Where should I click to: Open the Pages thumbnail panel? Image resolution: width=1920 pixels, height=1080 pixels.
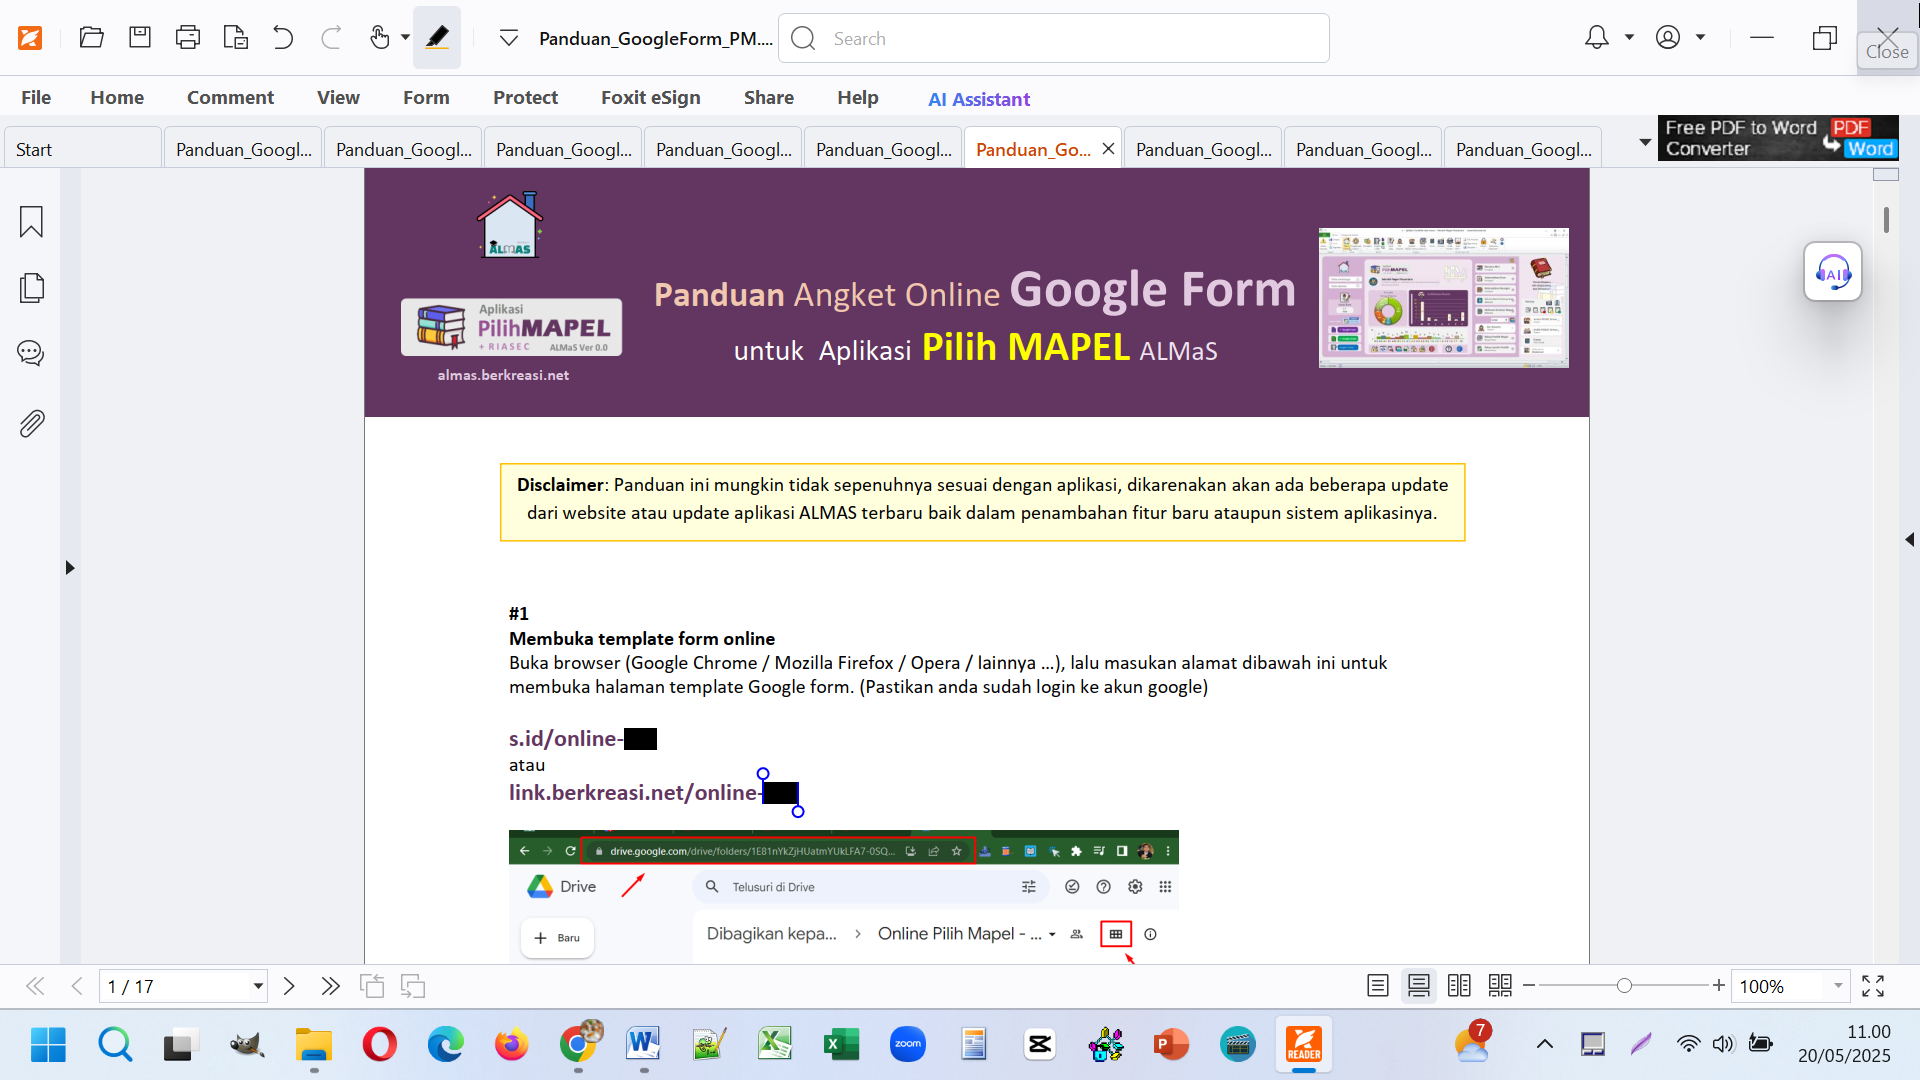tap(31, 288)
